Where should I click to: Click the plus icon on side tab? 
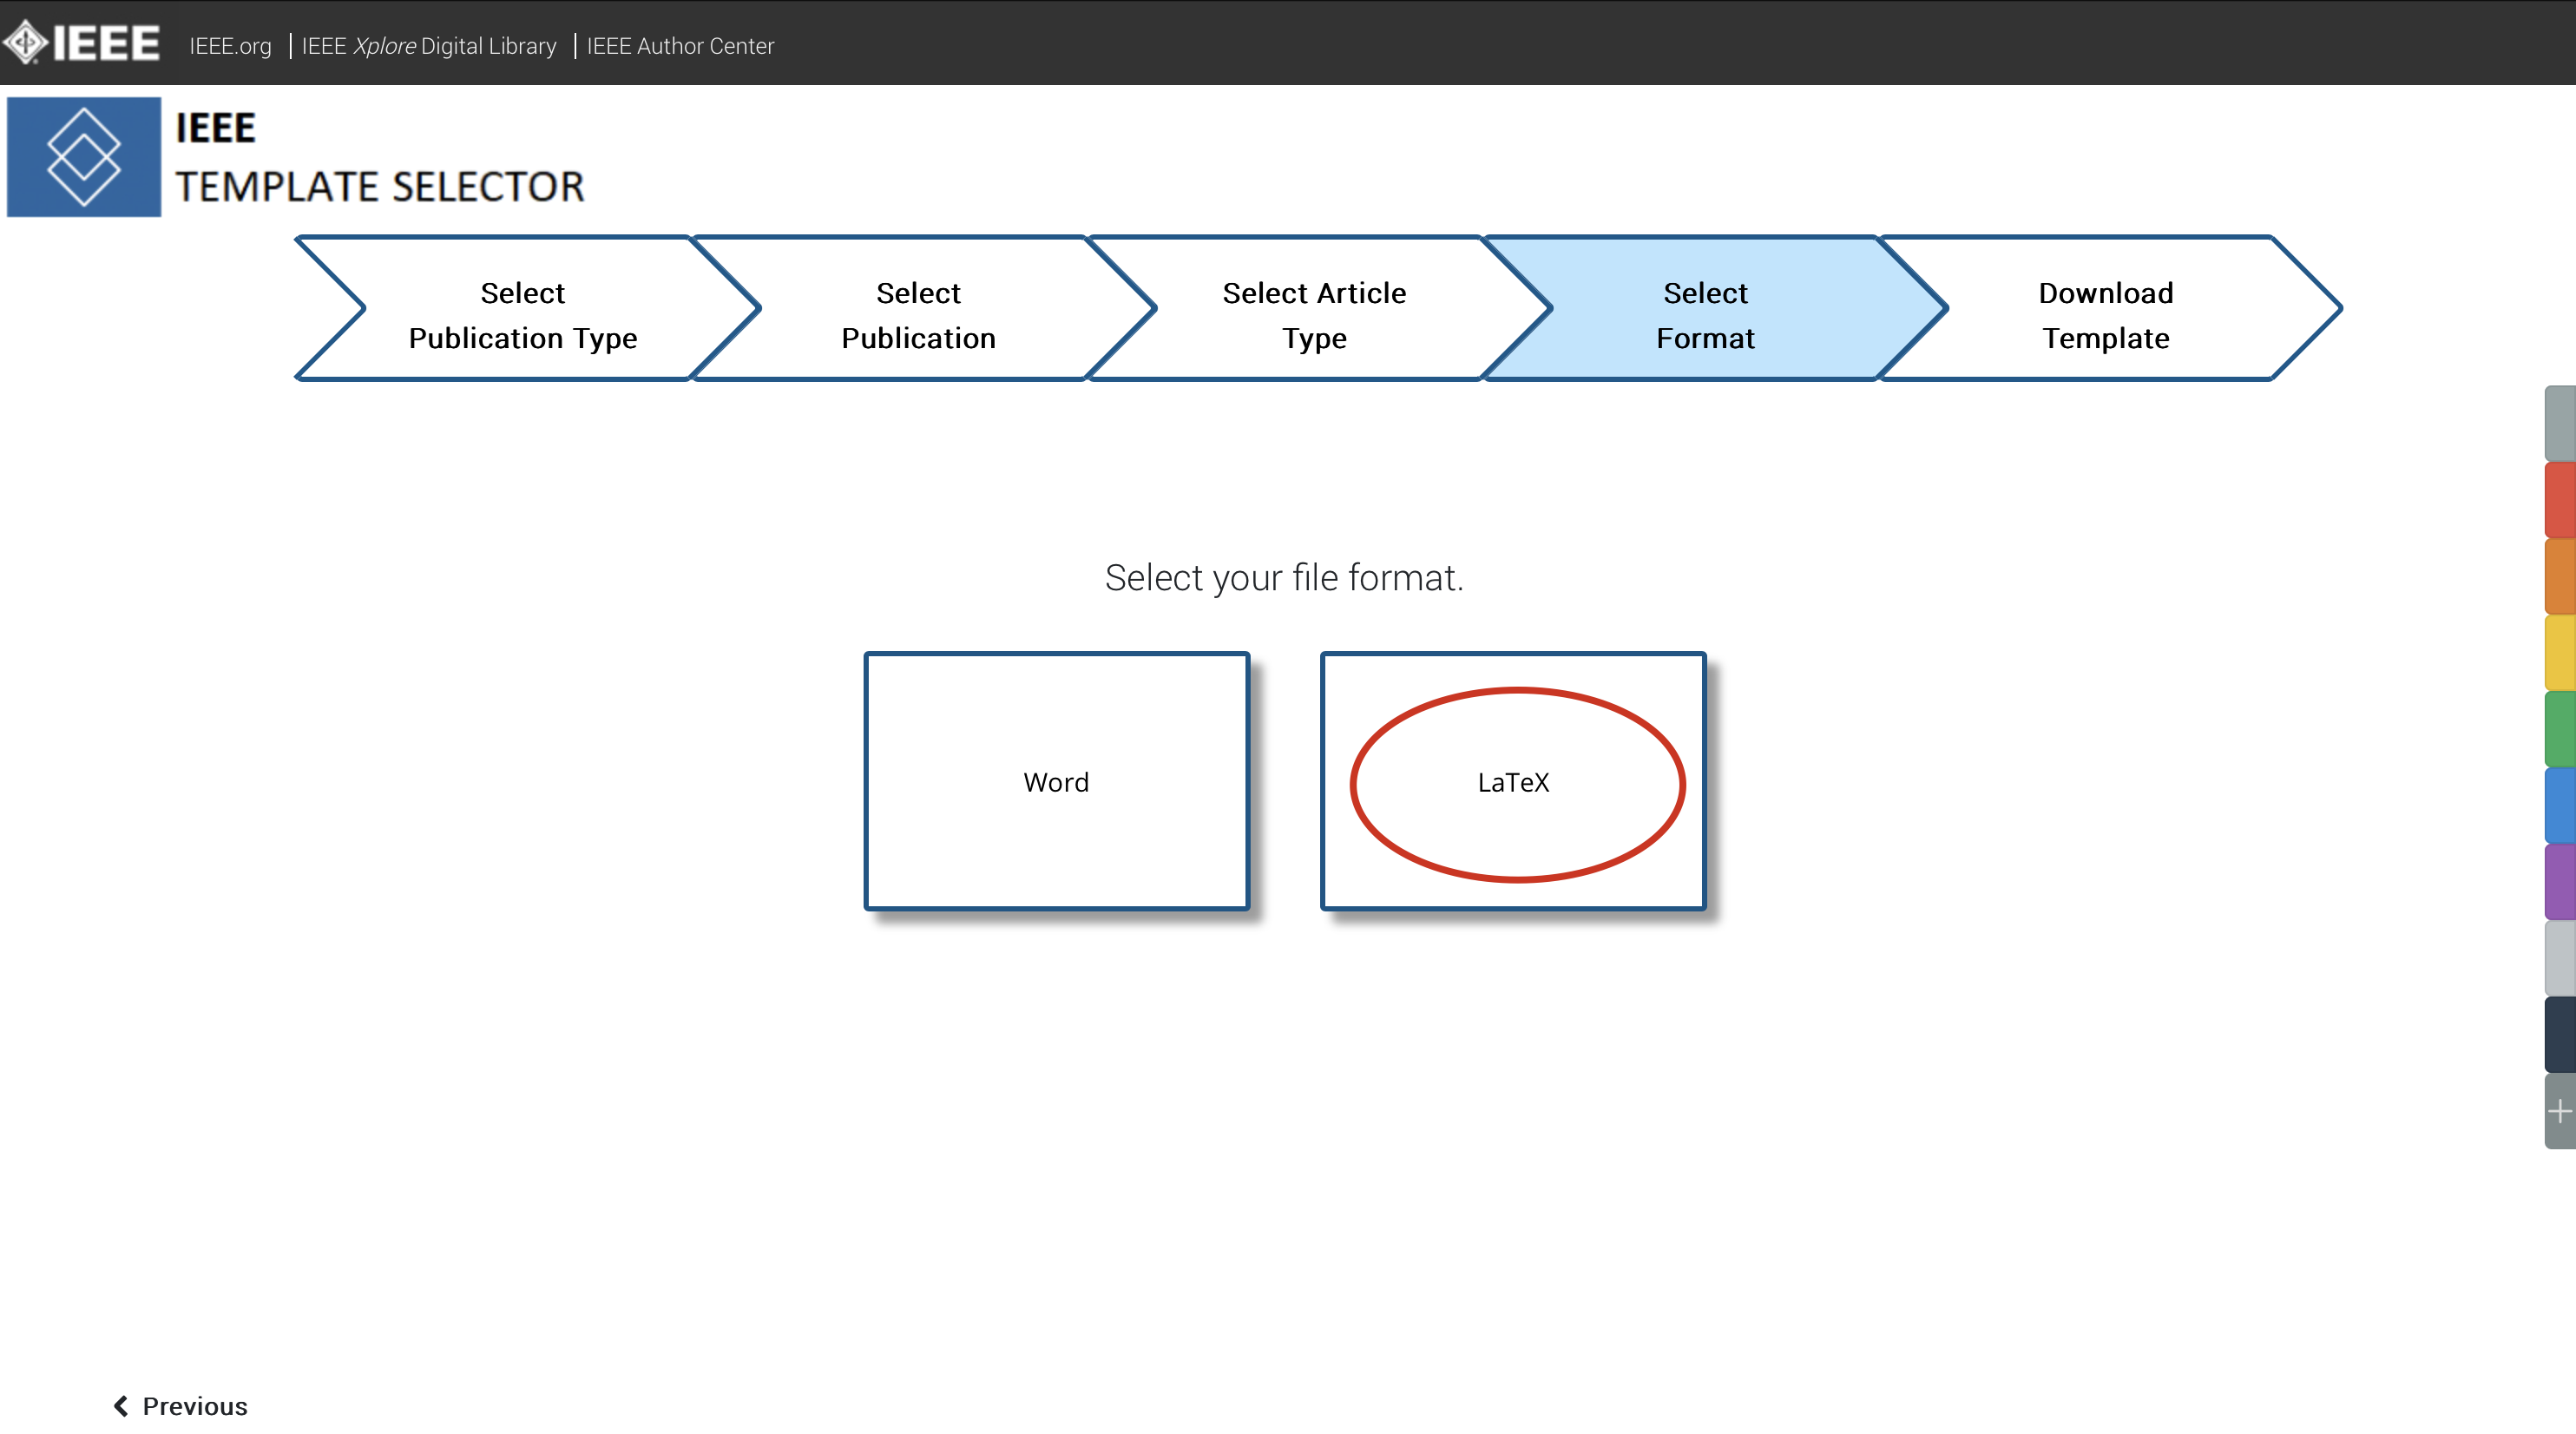(x=2560, y=1111)
